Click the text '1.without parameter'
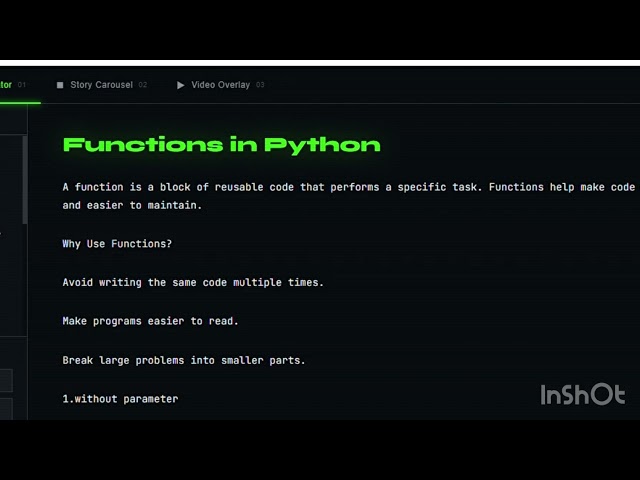 [120, 399]
